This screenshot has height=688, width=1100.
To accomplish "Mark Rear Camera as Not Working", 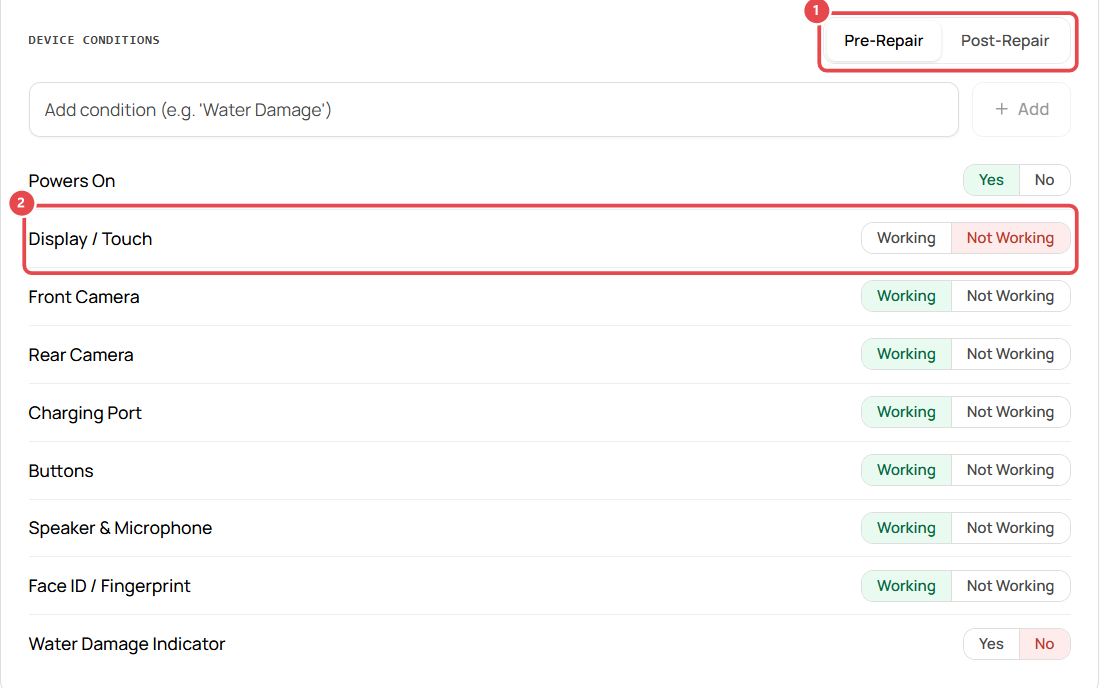I will point(1010,354).
